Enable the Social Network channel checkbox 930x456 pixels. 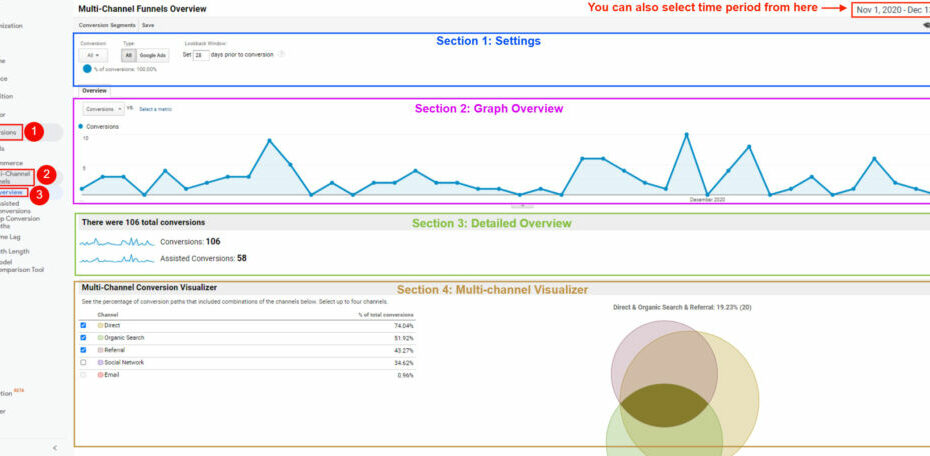click(83, 362)
